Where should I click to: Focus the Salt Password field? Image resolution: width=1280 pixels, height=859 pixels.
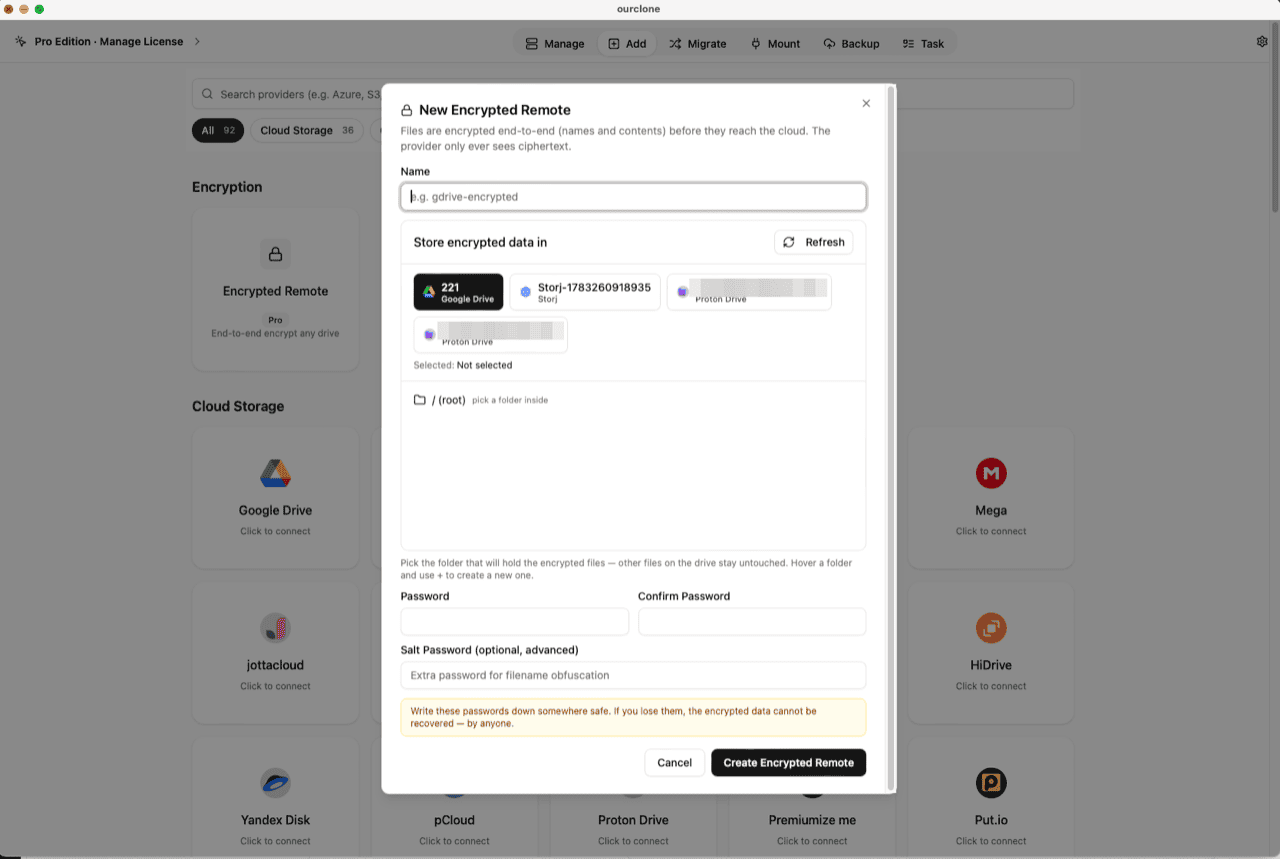click(633, 675)
